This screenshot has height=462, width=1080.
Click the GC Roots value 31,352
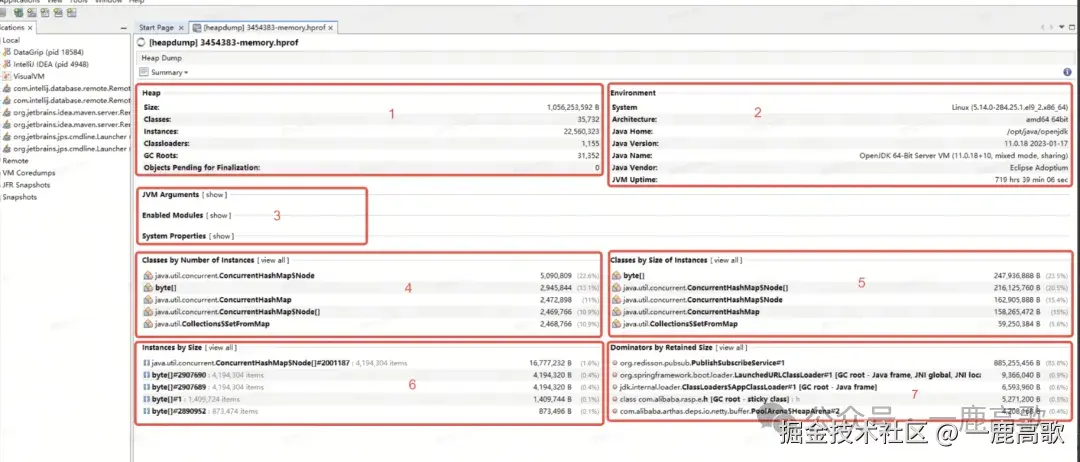588,156
